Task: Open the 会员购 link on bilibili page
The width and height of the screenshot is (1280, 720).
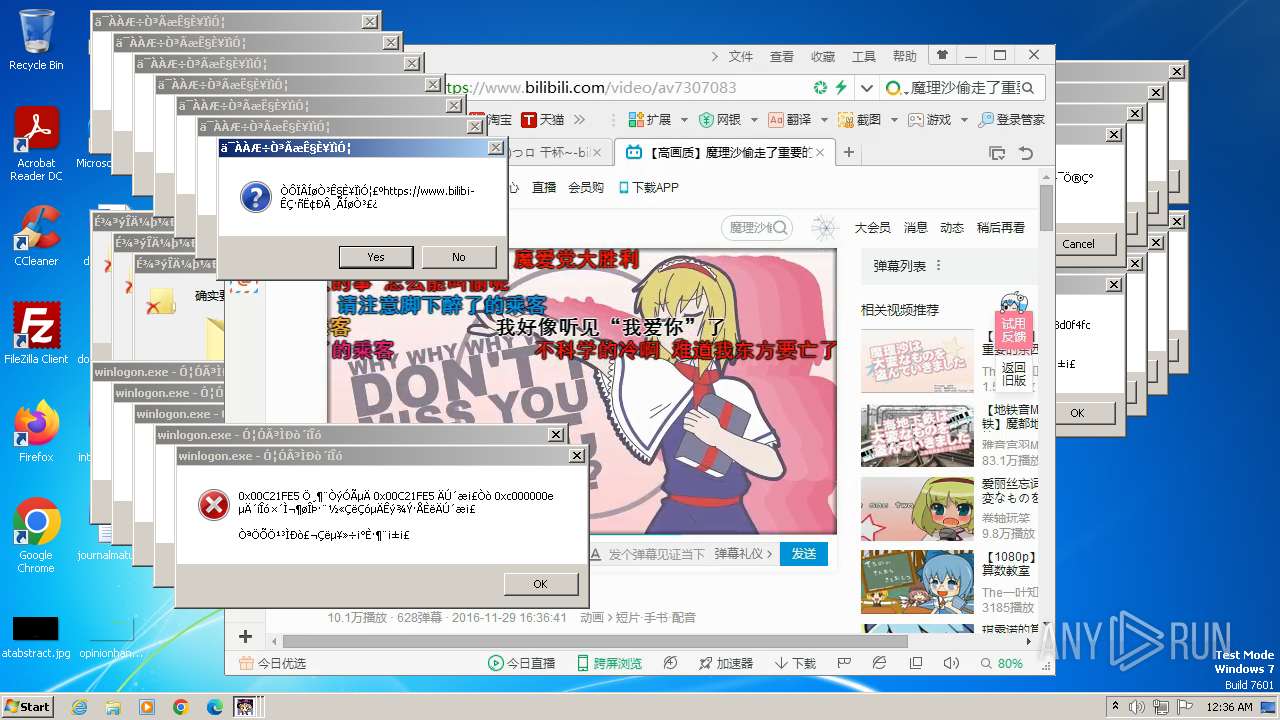Action: click(586, 187)
